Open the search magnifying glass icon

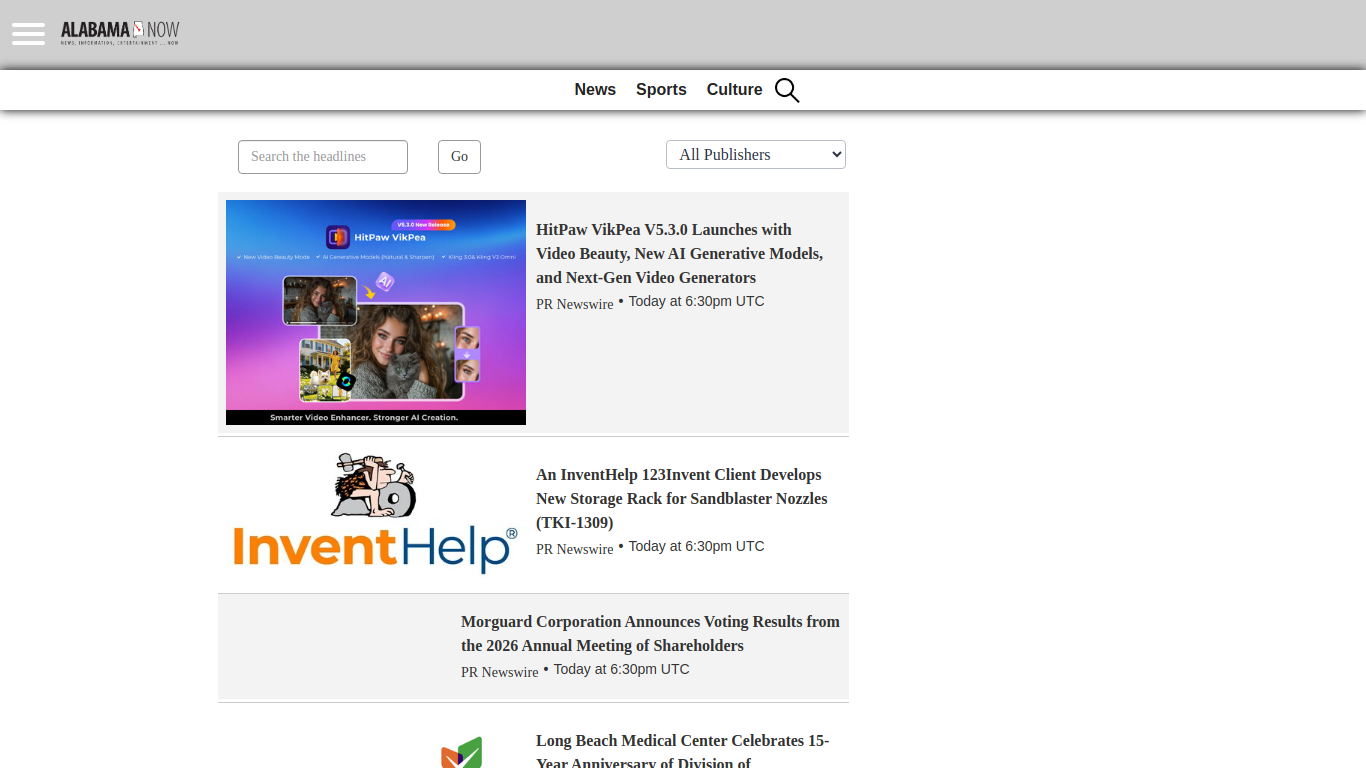(787, 90)
